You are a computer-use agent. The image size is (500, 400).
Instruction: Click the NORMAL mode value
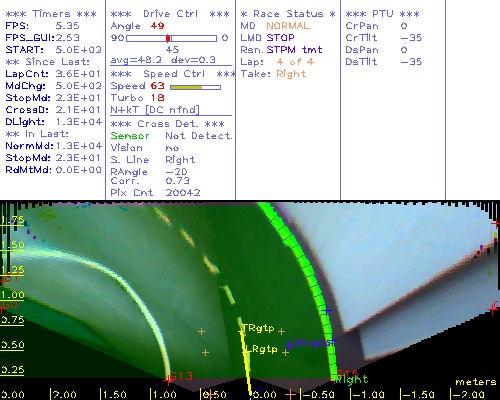point(288,26)
